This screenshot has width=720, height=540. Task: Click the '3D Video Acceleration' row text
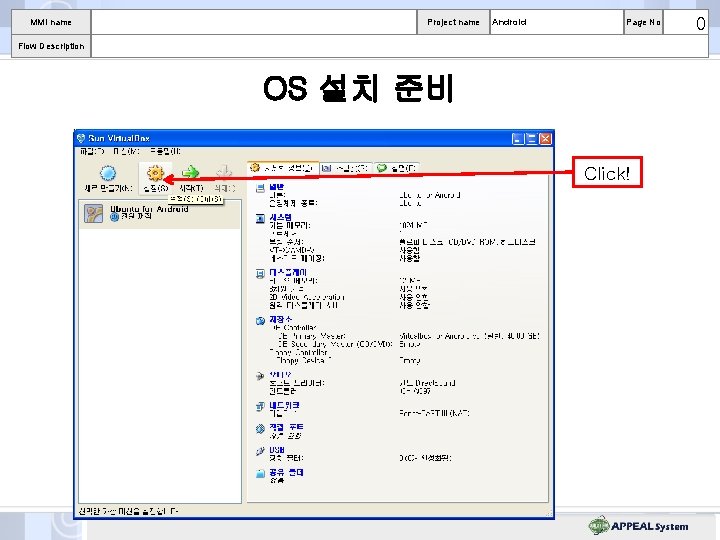click(307, 297)
